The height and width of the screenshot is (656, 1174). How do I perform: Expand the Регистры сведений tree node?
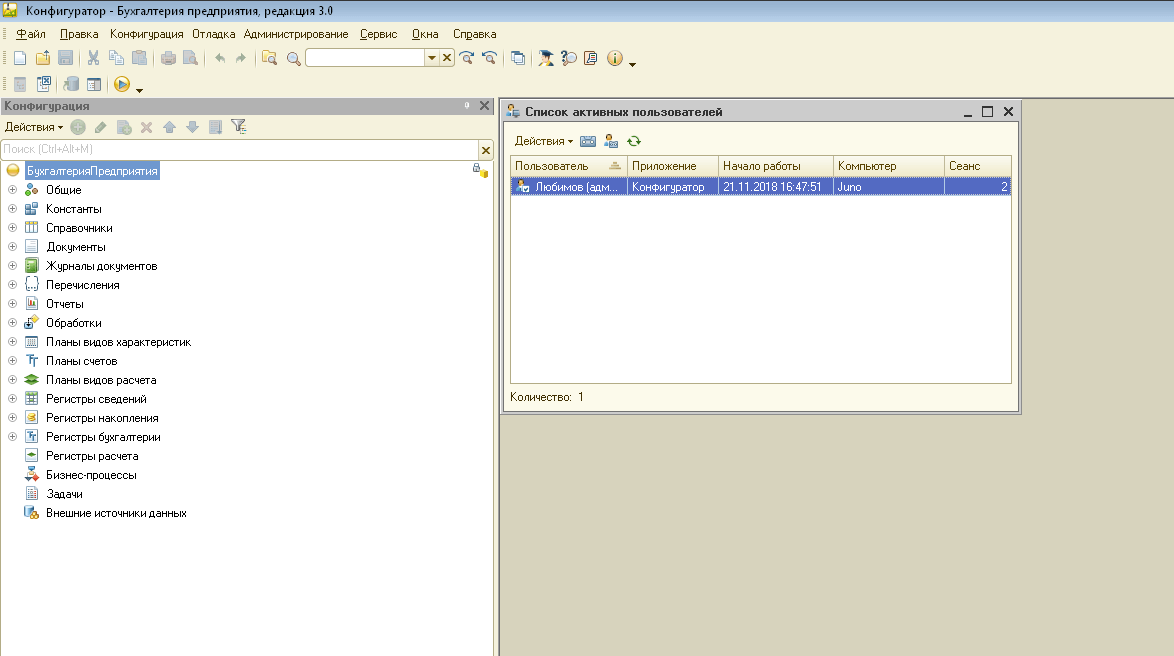point(12,398)
